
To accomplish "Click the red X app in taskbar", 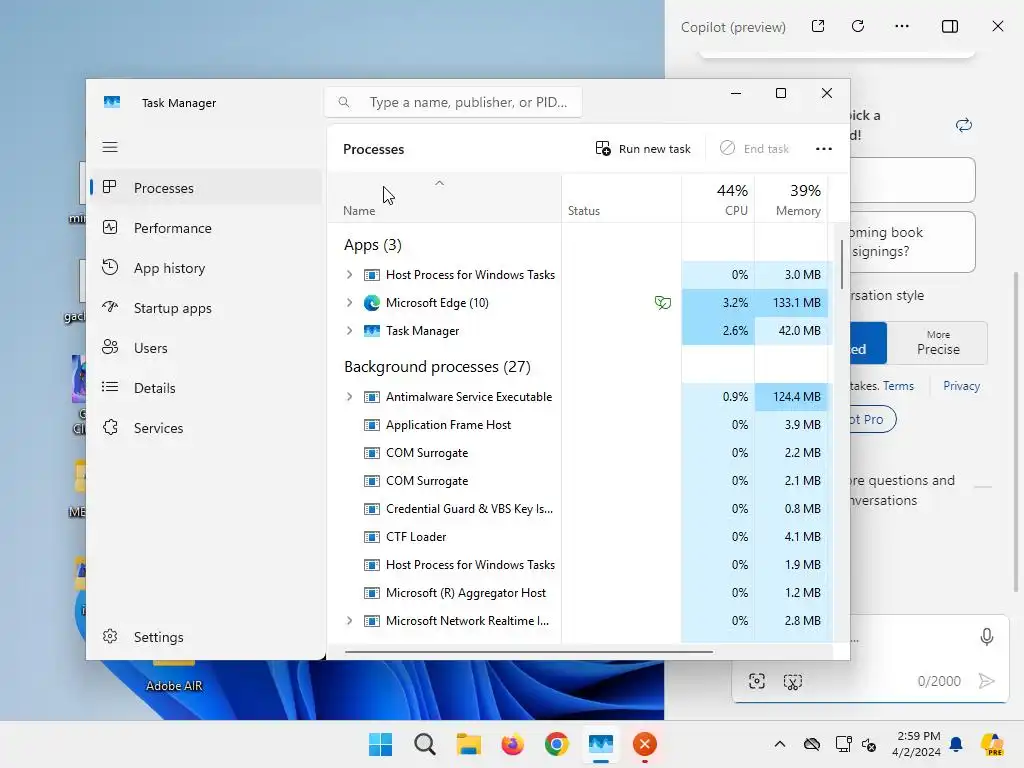I will click(645, 744).
